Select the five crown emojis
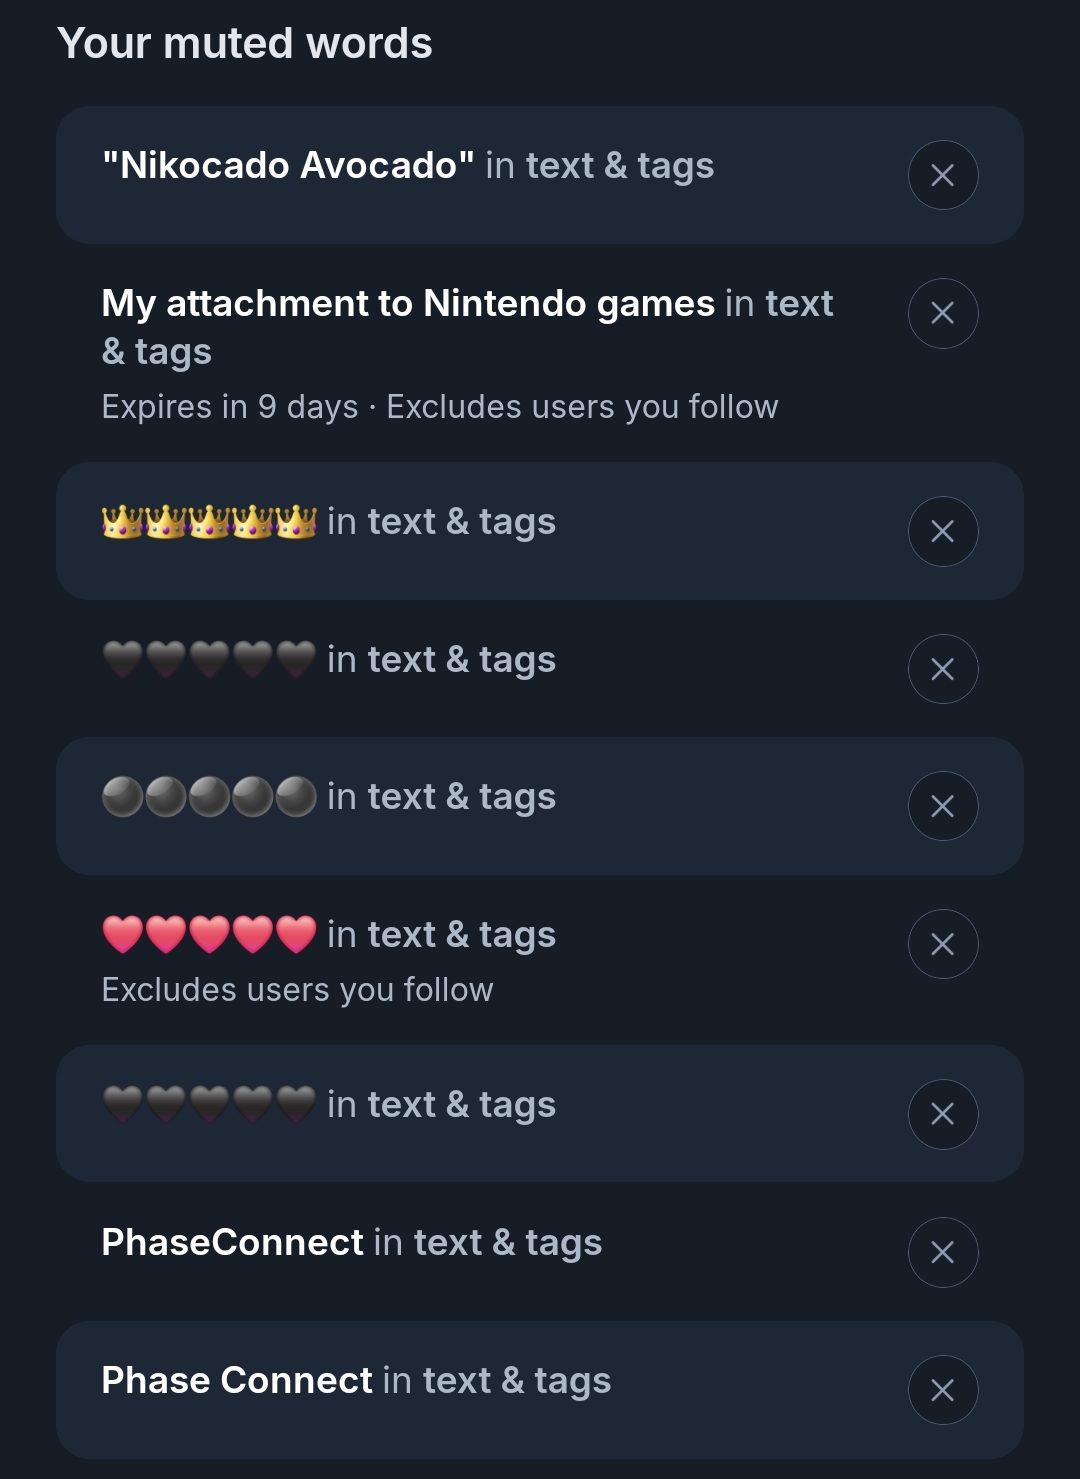Viewport: 1080px width, 1479px height. point(209,522)
